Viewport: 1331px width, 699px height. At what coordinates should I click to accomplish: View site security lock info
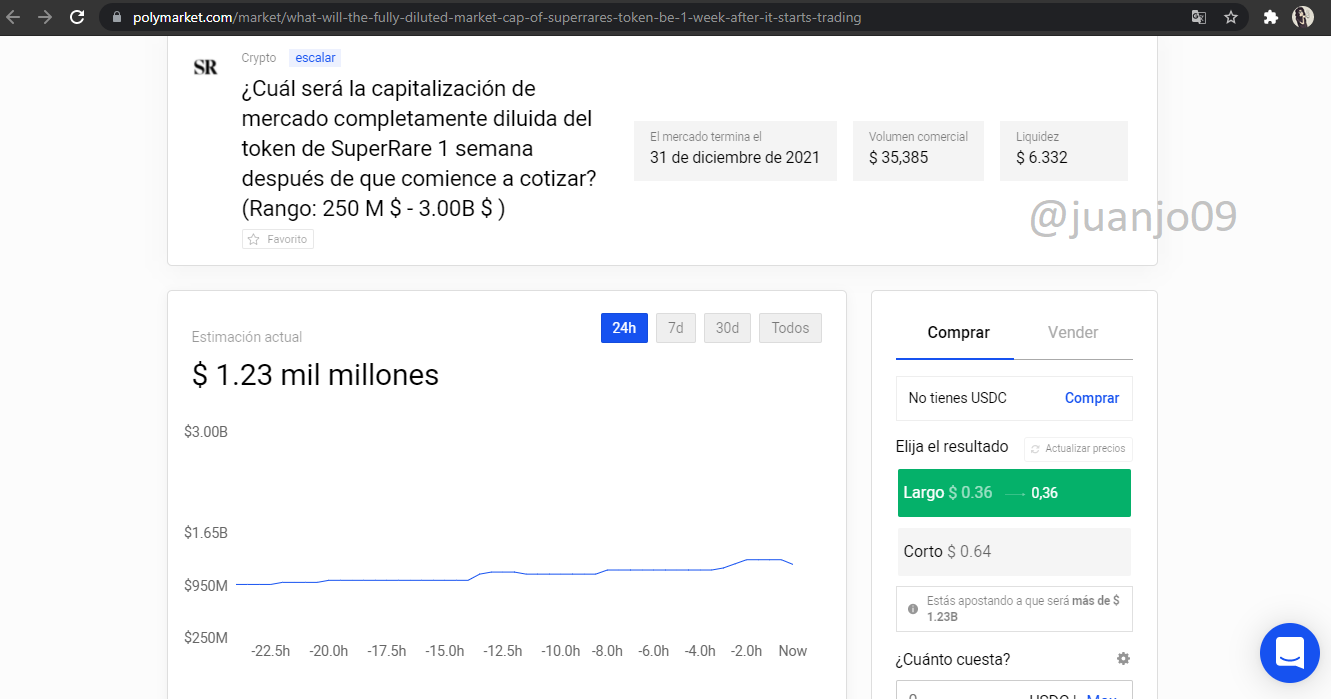pos(118,17)
